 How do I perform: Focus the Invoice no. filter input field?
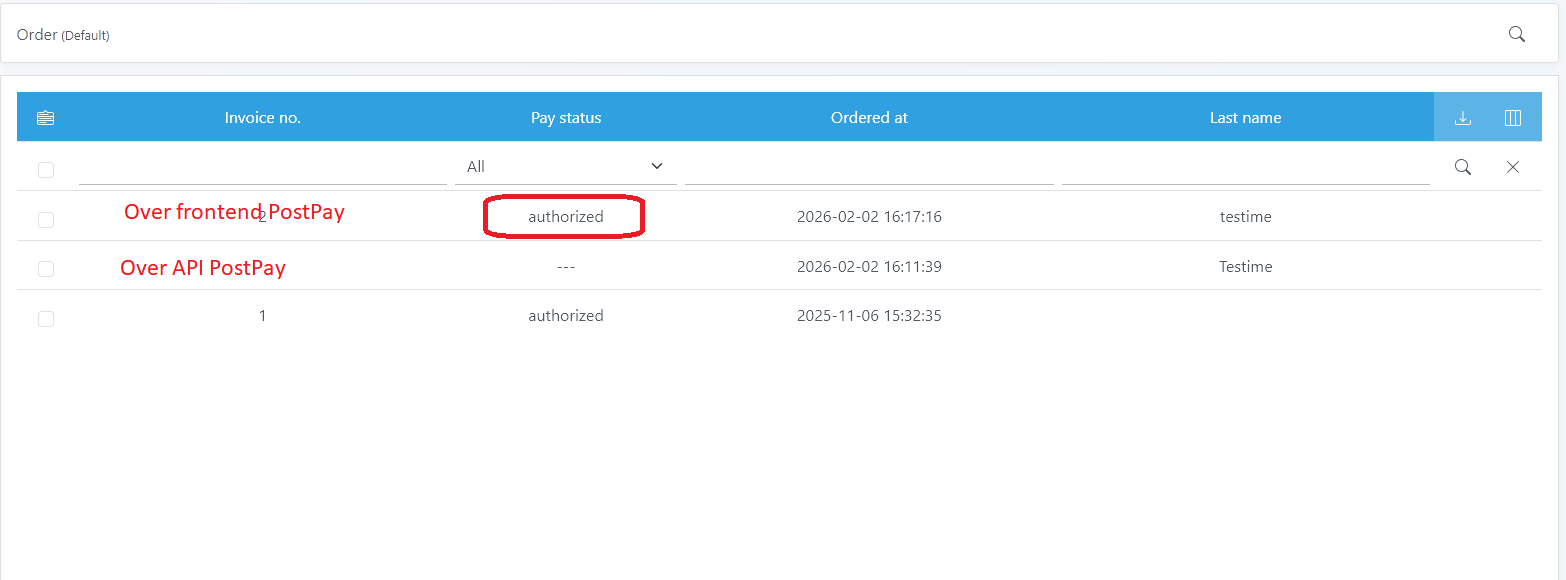coord(262,168)
